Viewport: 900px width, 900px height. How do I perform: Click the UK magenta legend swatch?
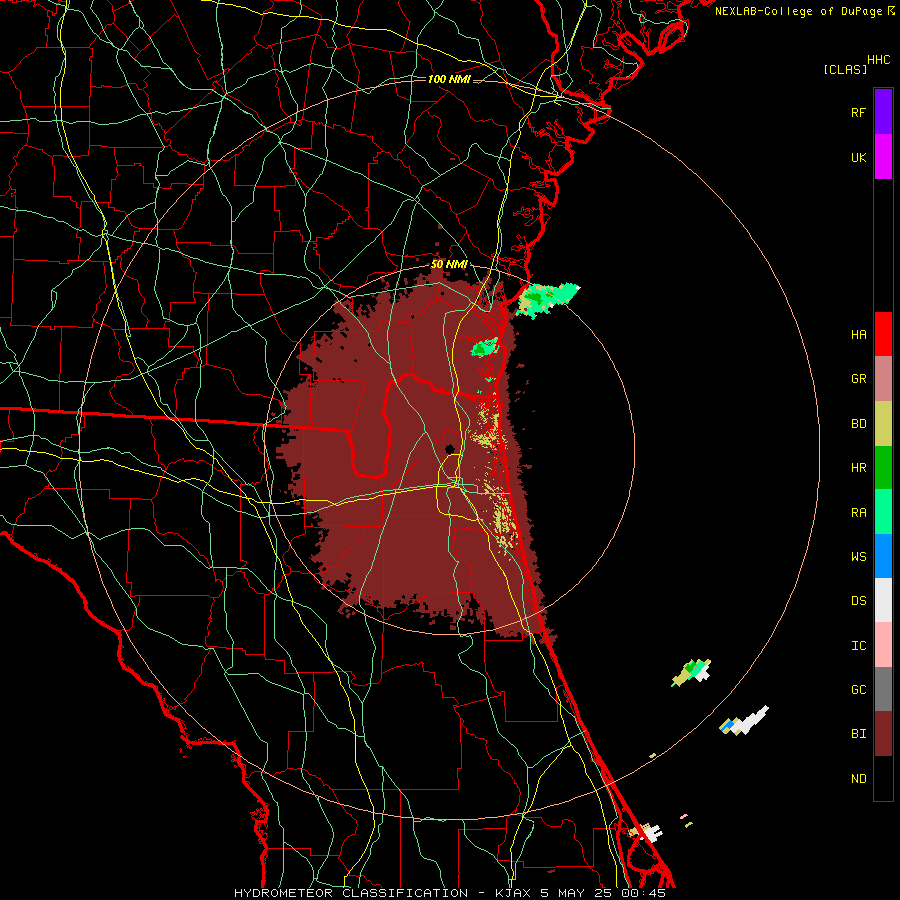[x=883, y=157]
